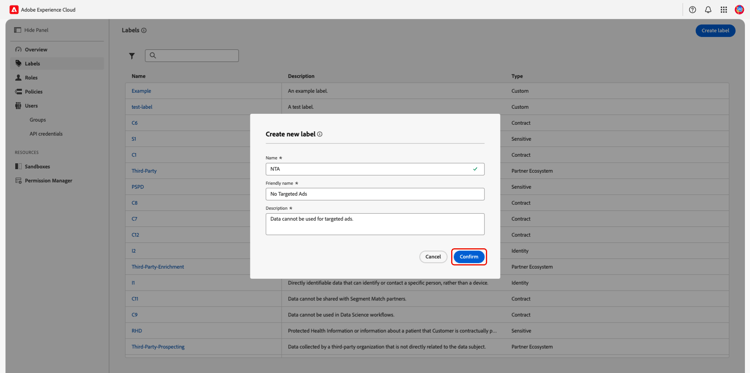
Task: Click the Adobe Experience Cloud logo
Action: click(14, 10)
